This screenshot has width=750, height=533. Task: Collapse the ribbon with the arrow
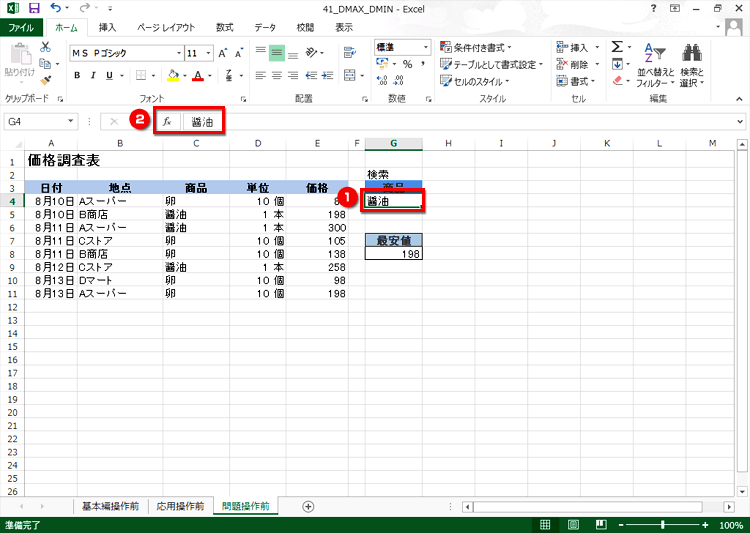click(x=739, y=99)
